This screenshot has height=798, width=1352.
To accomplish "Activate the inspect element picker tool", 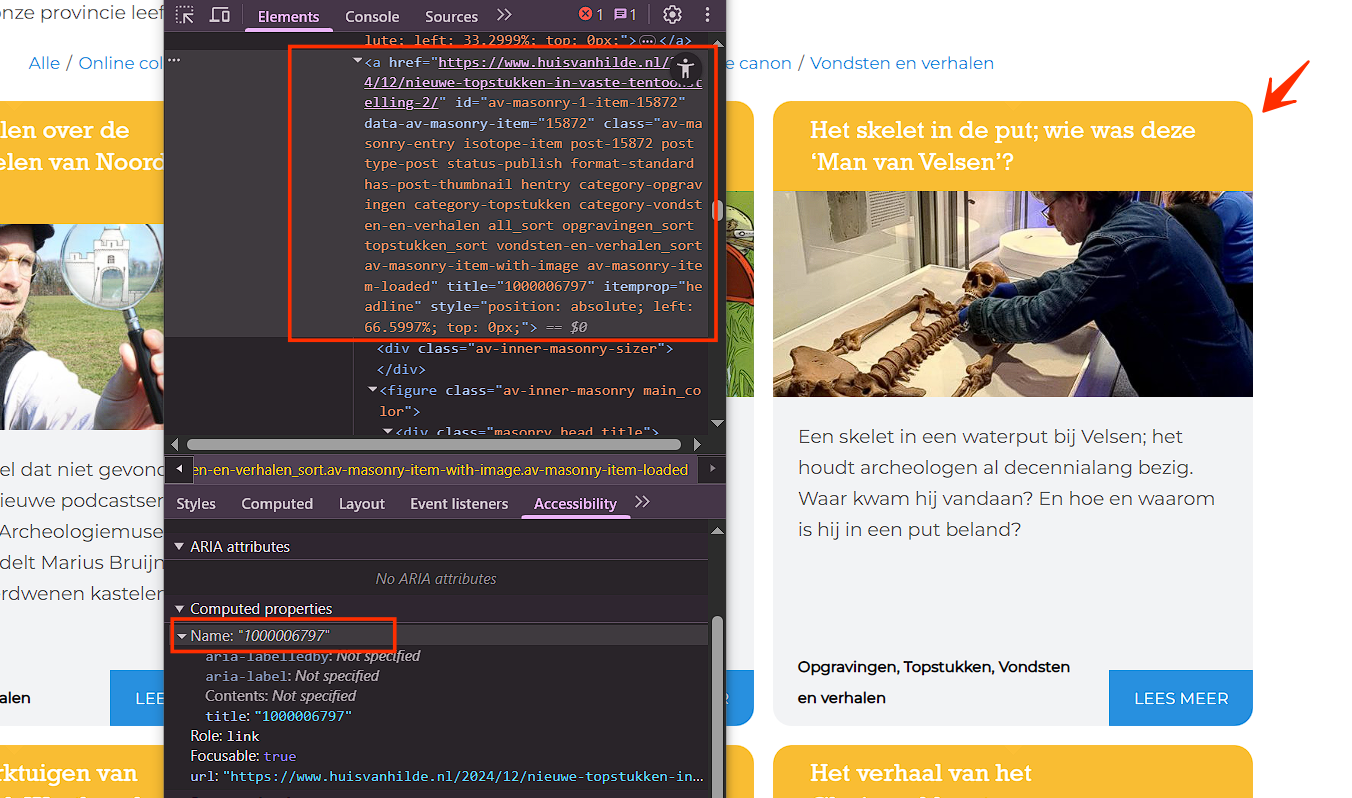I will 185,15.
